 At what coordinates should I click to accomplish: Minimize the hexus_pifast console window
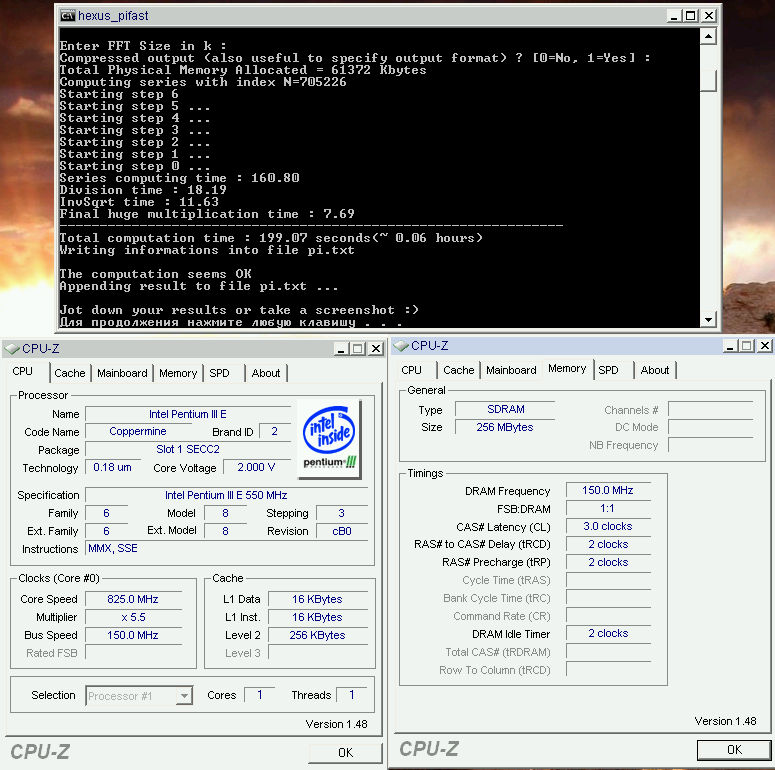[673, 16]
